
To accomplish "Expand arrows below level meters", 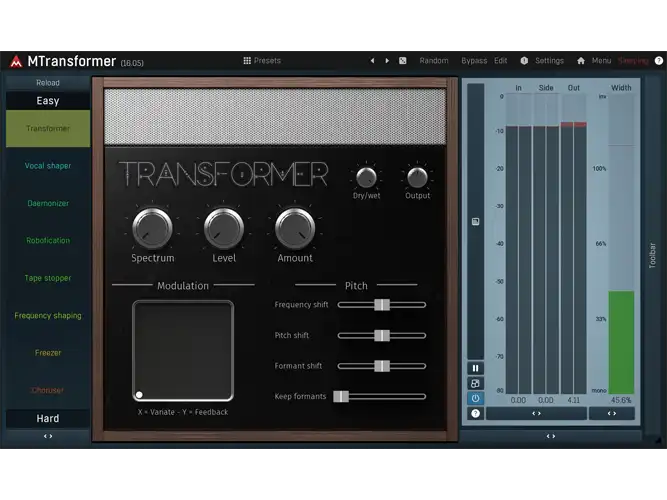I will coord(536,413).
